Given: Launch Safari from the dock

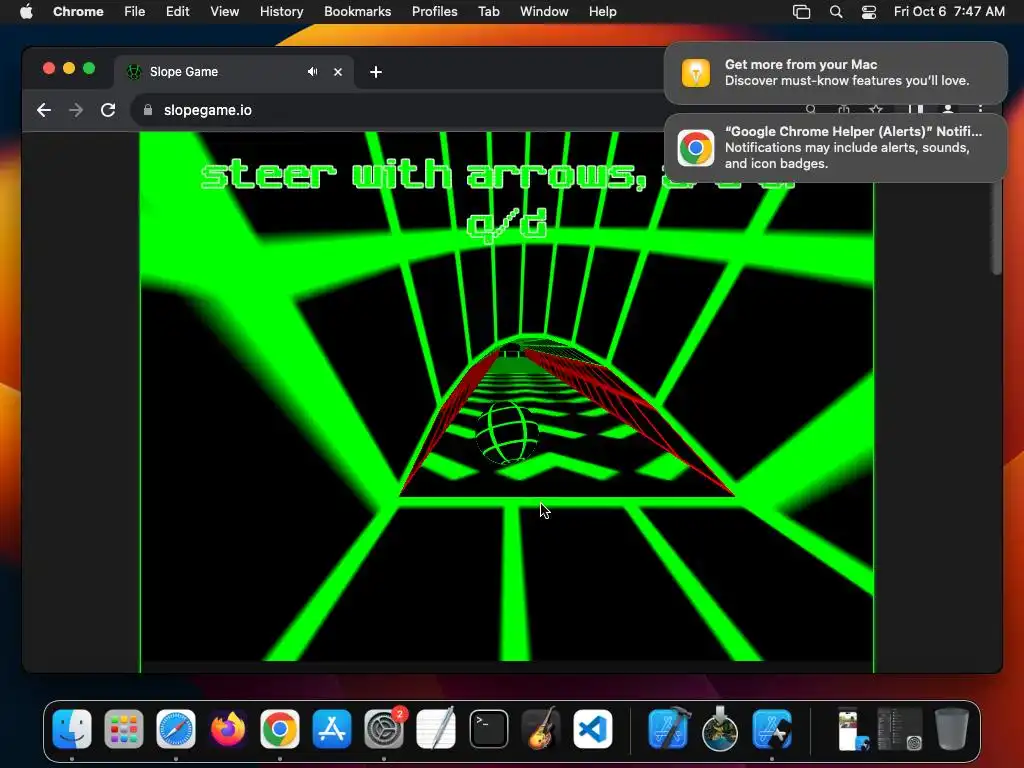Looking at the screenshot, I should [176, 729].
